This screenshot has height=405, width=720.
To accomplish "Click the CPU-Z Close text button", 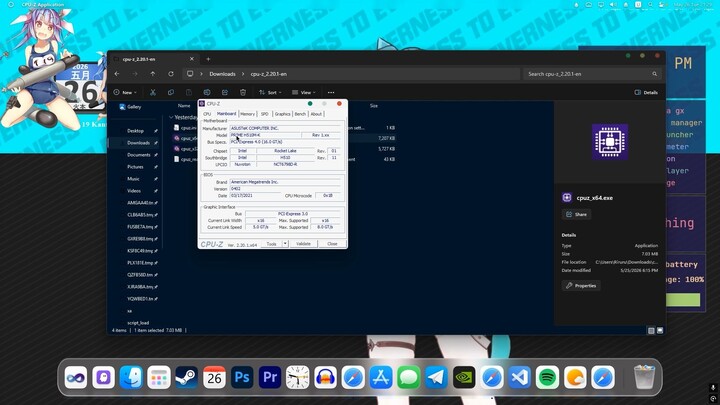I will point(332,244).
